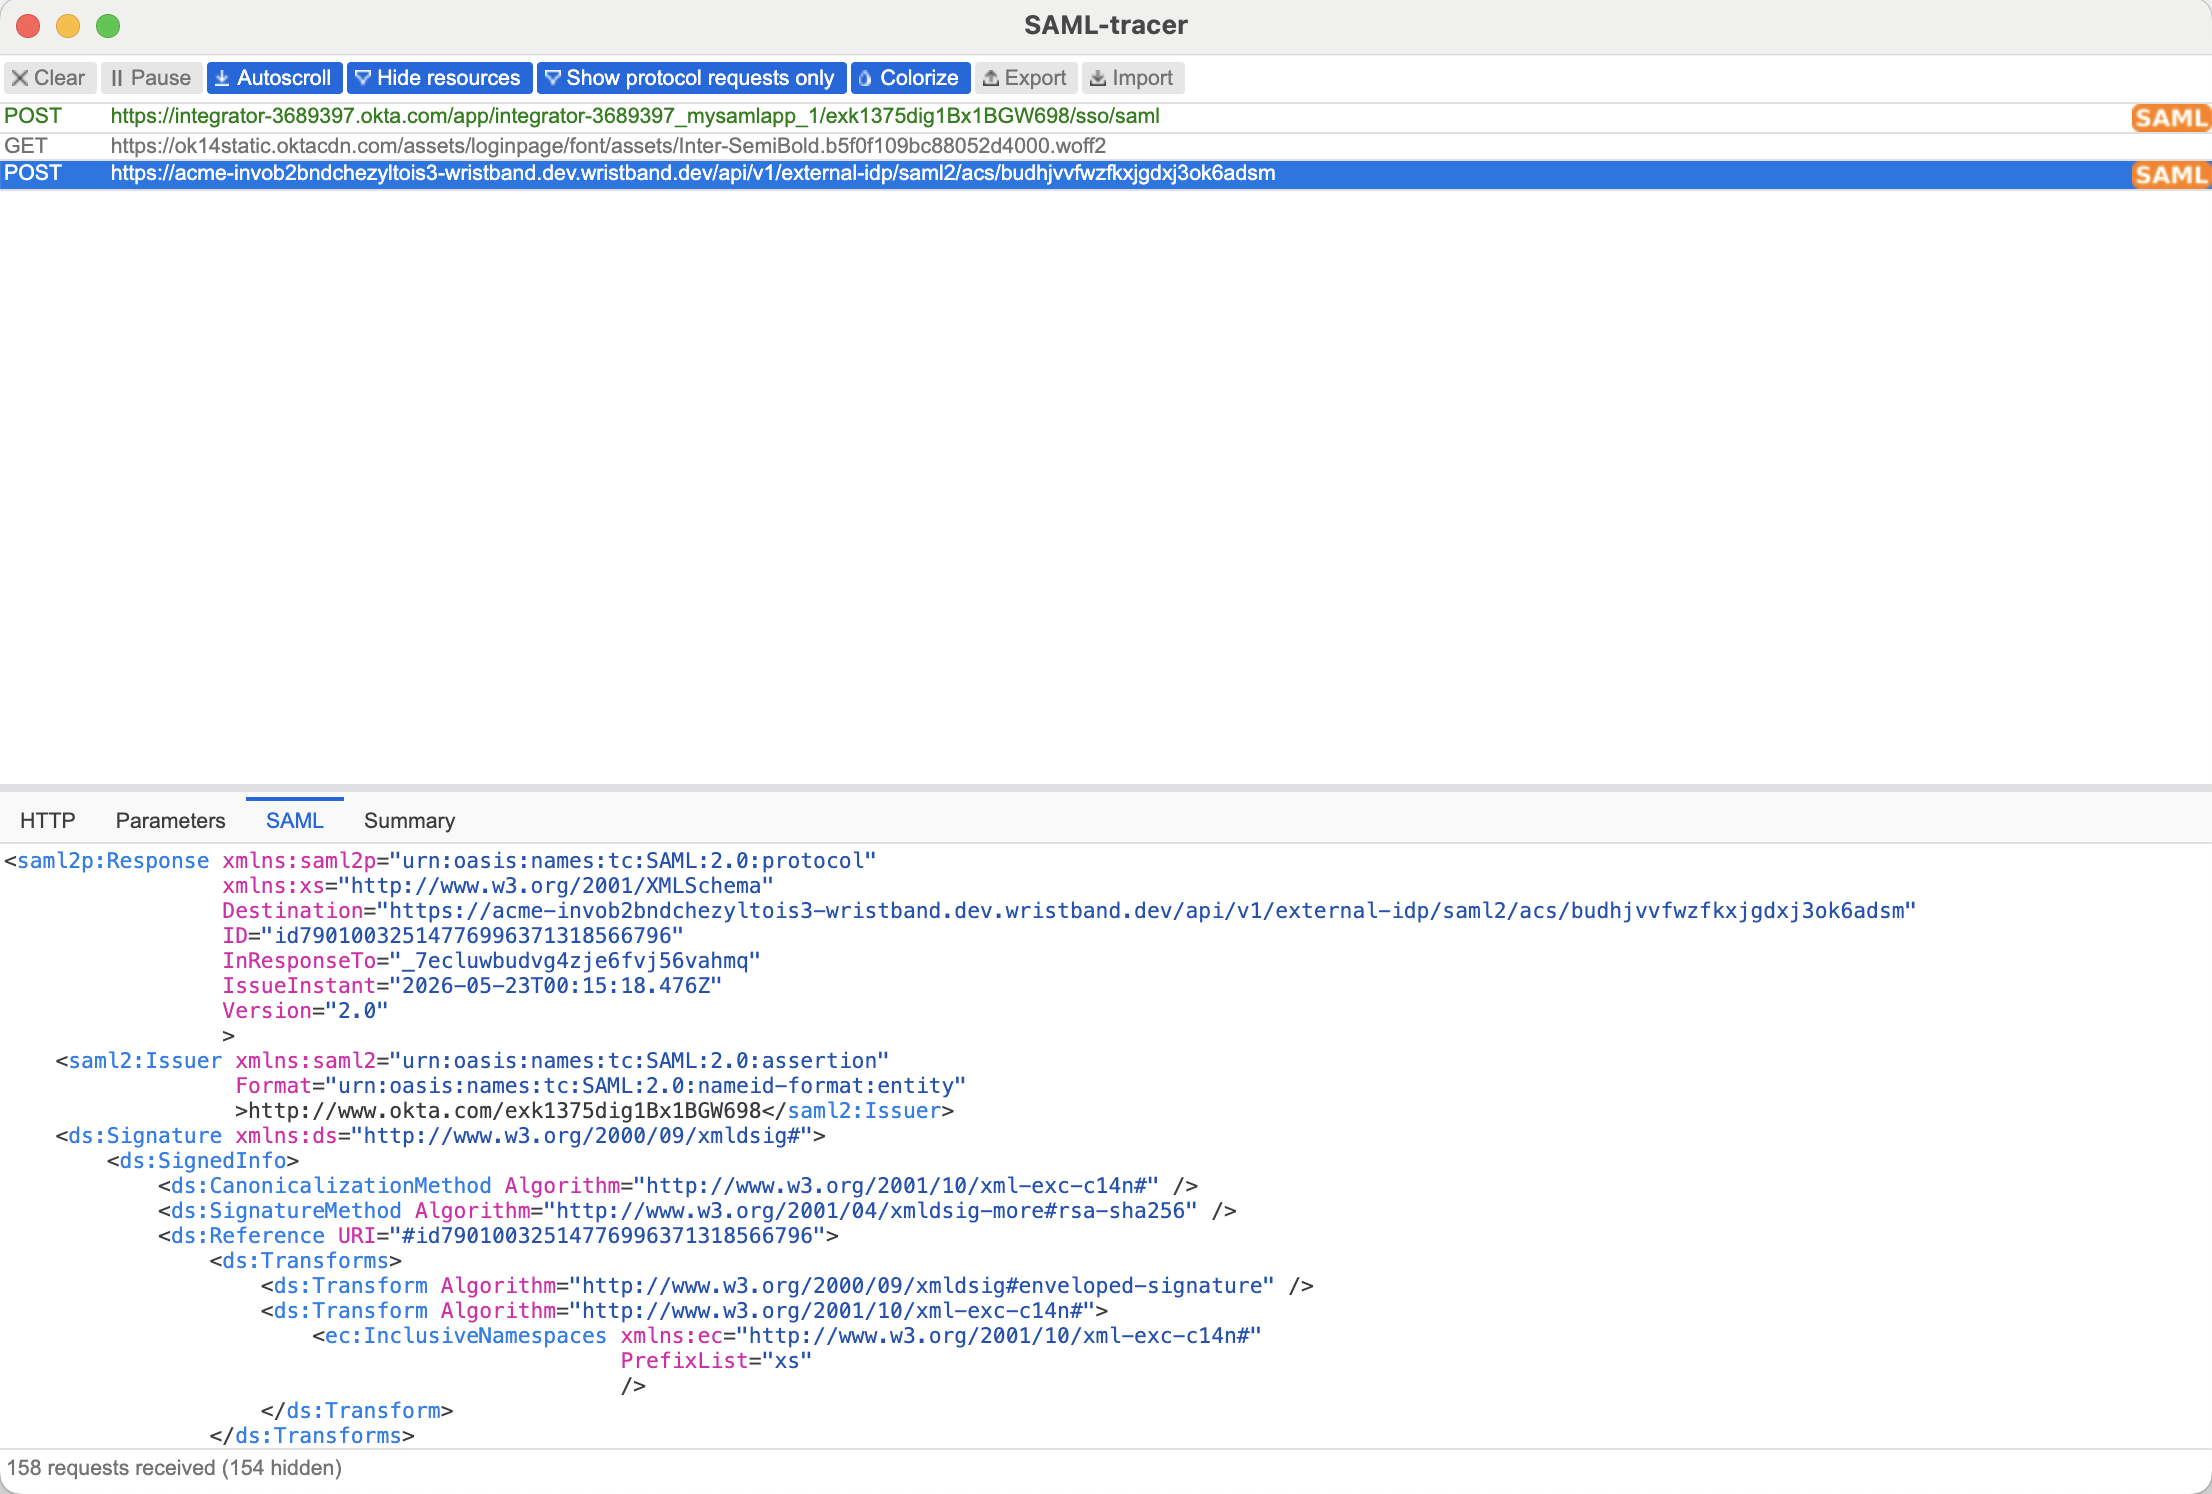Click the 158 requests received status text
Image resolution: width=2212 pixels, height=1494 pixels.
175,1468
